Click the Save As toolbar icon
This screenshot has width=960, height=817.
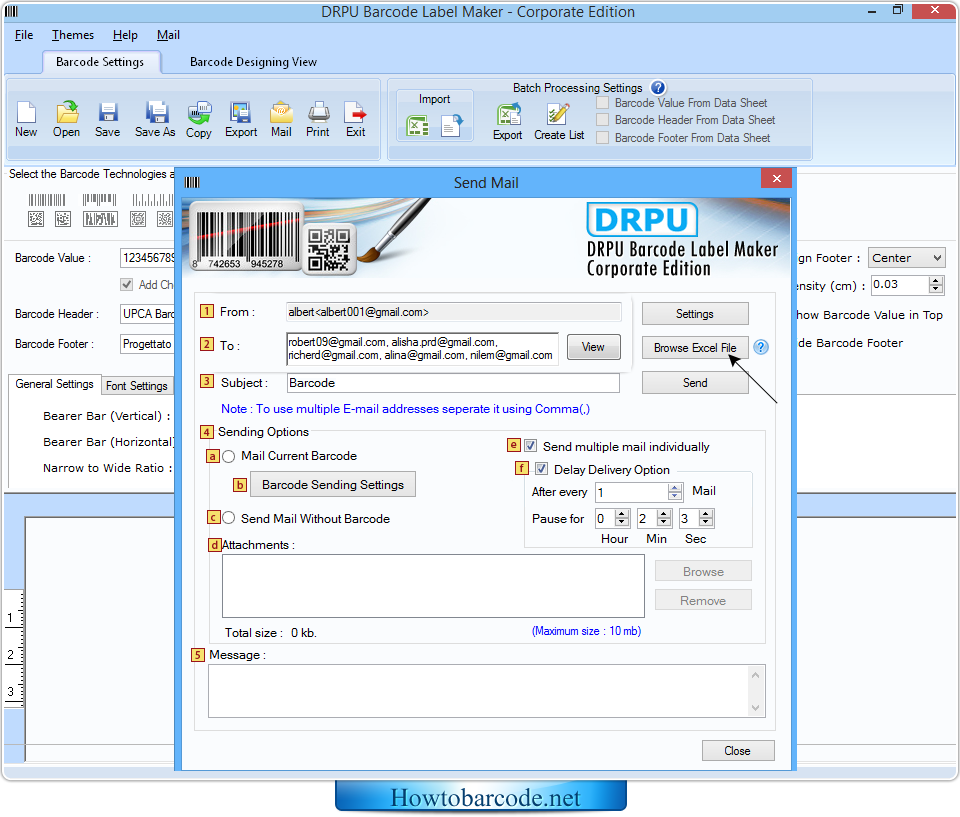(x=156, y=119)
